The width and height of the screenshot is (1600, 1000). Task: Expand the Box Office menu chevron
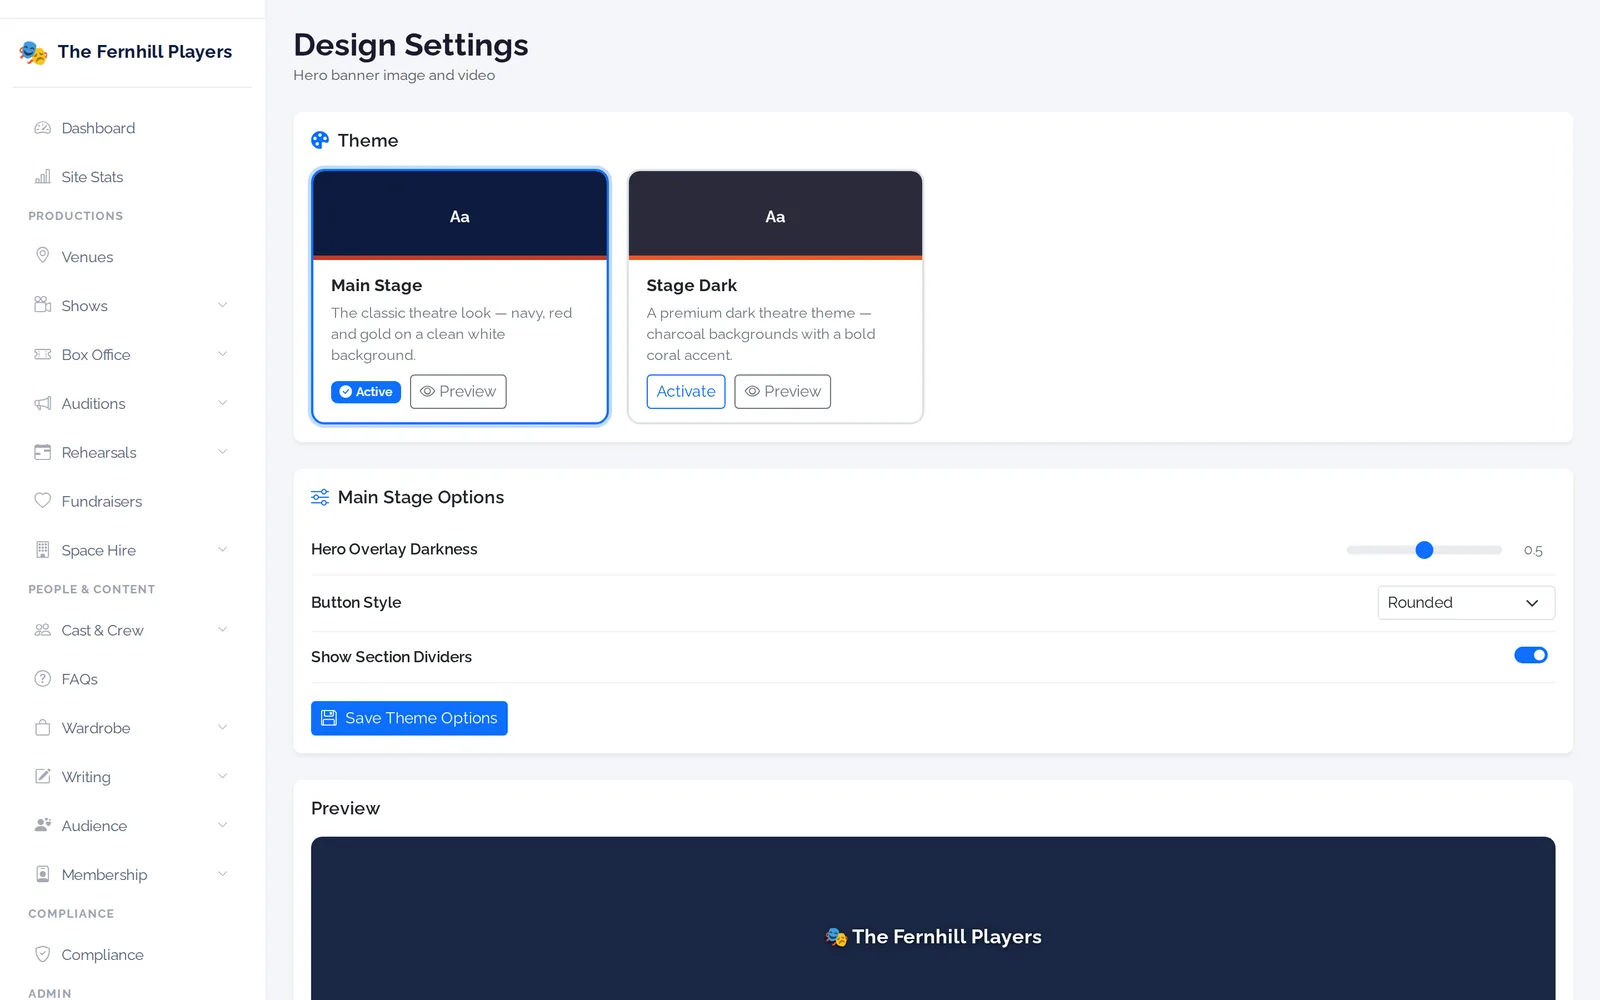pyautogui.click(x=223, y=354)
